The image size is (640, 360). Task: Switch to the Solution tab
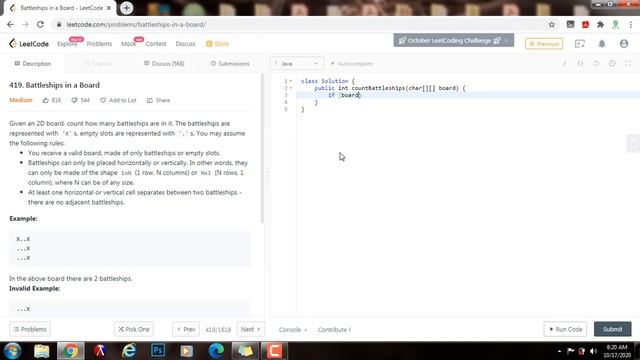coord(98,64)
